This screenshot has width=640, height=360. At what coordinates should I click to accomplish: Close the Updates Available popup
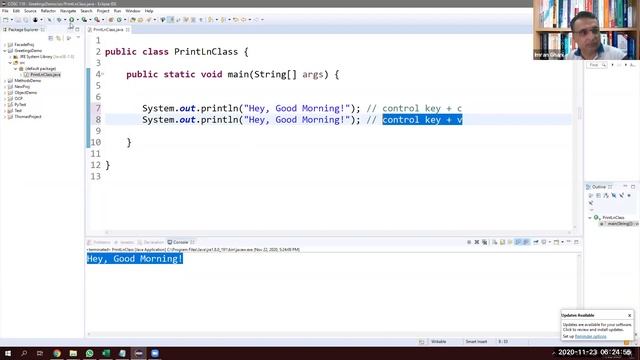pyautogui.click(x=629, y=315)
